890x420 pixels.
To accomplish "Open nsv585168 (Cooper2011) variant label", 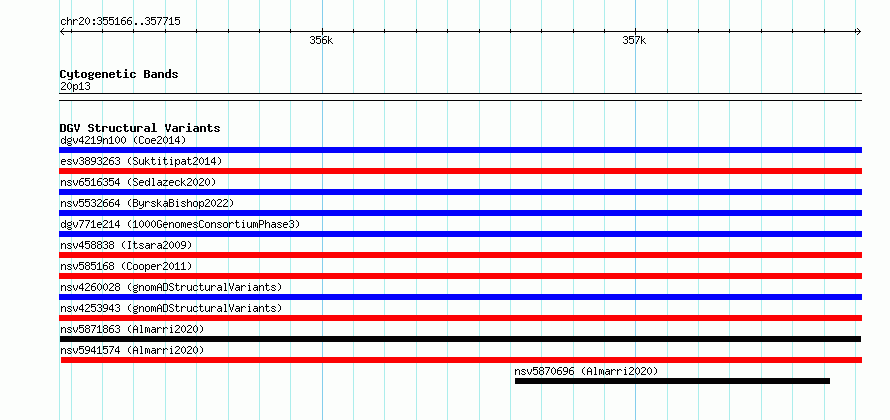I will click(126, 266).
